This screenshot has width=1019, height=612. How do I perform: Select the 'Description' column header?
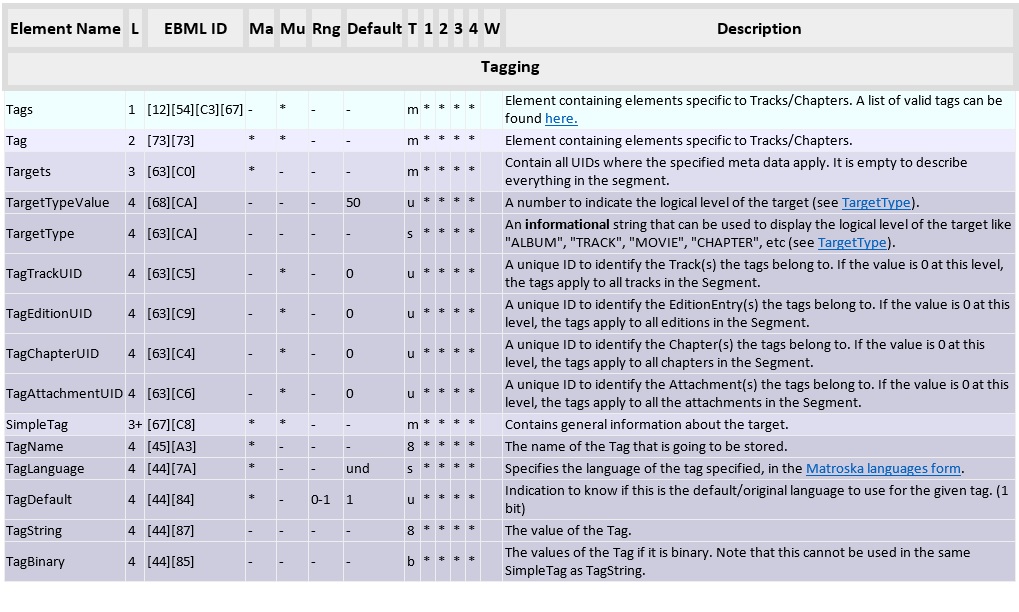point(759,29)
